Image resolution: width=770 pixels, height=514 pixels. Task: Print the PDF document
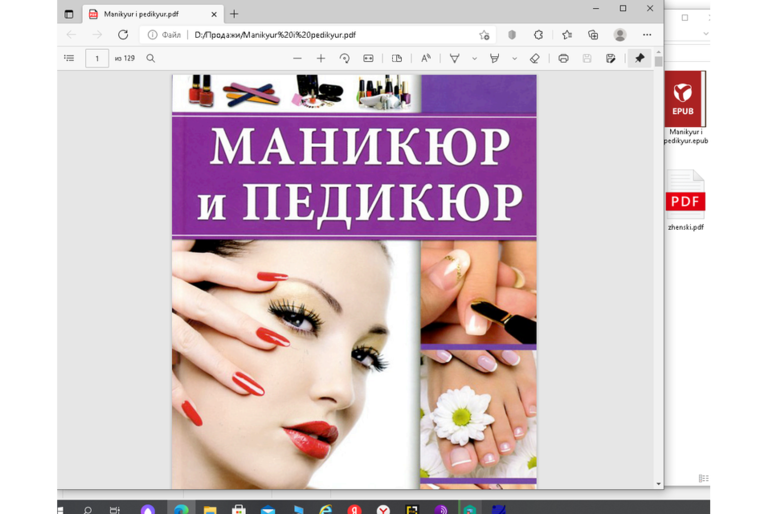[563, 58]
